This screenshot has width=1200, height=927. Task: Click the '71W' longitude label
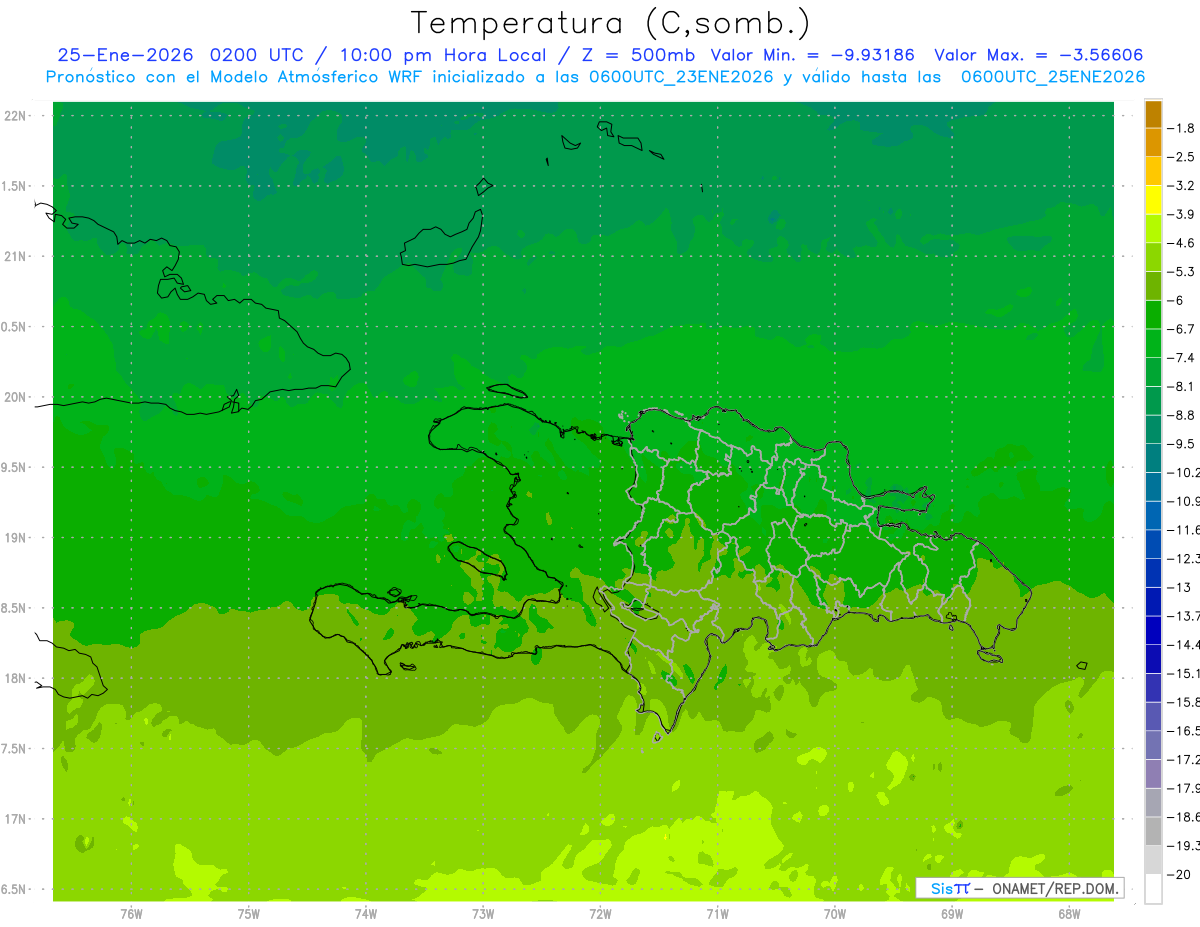pos(717,914)
